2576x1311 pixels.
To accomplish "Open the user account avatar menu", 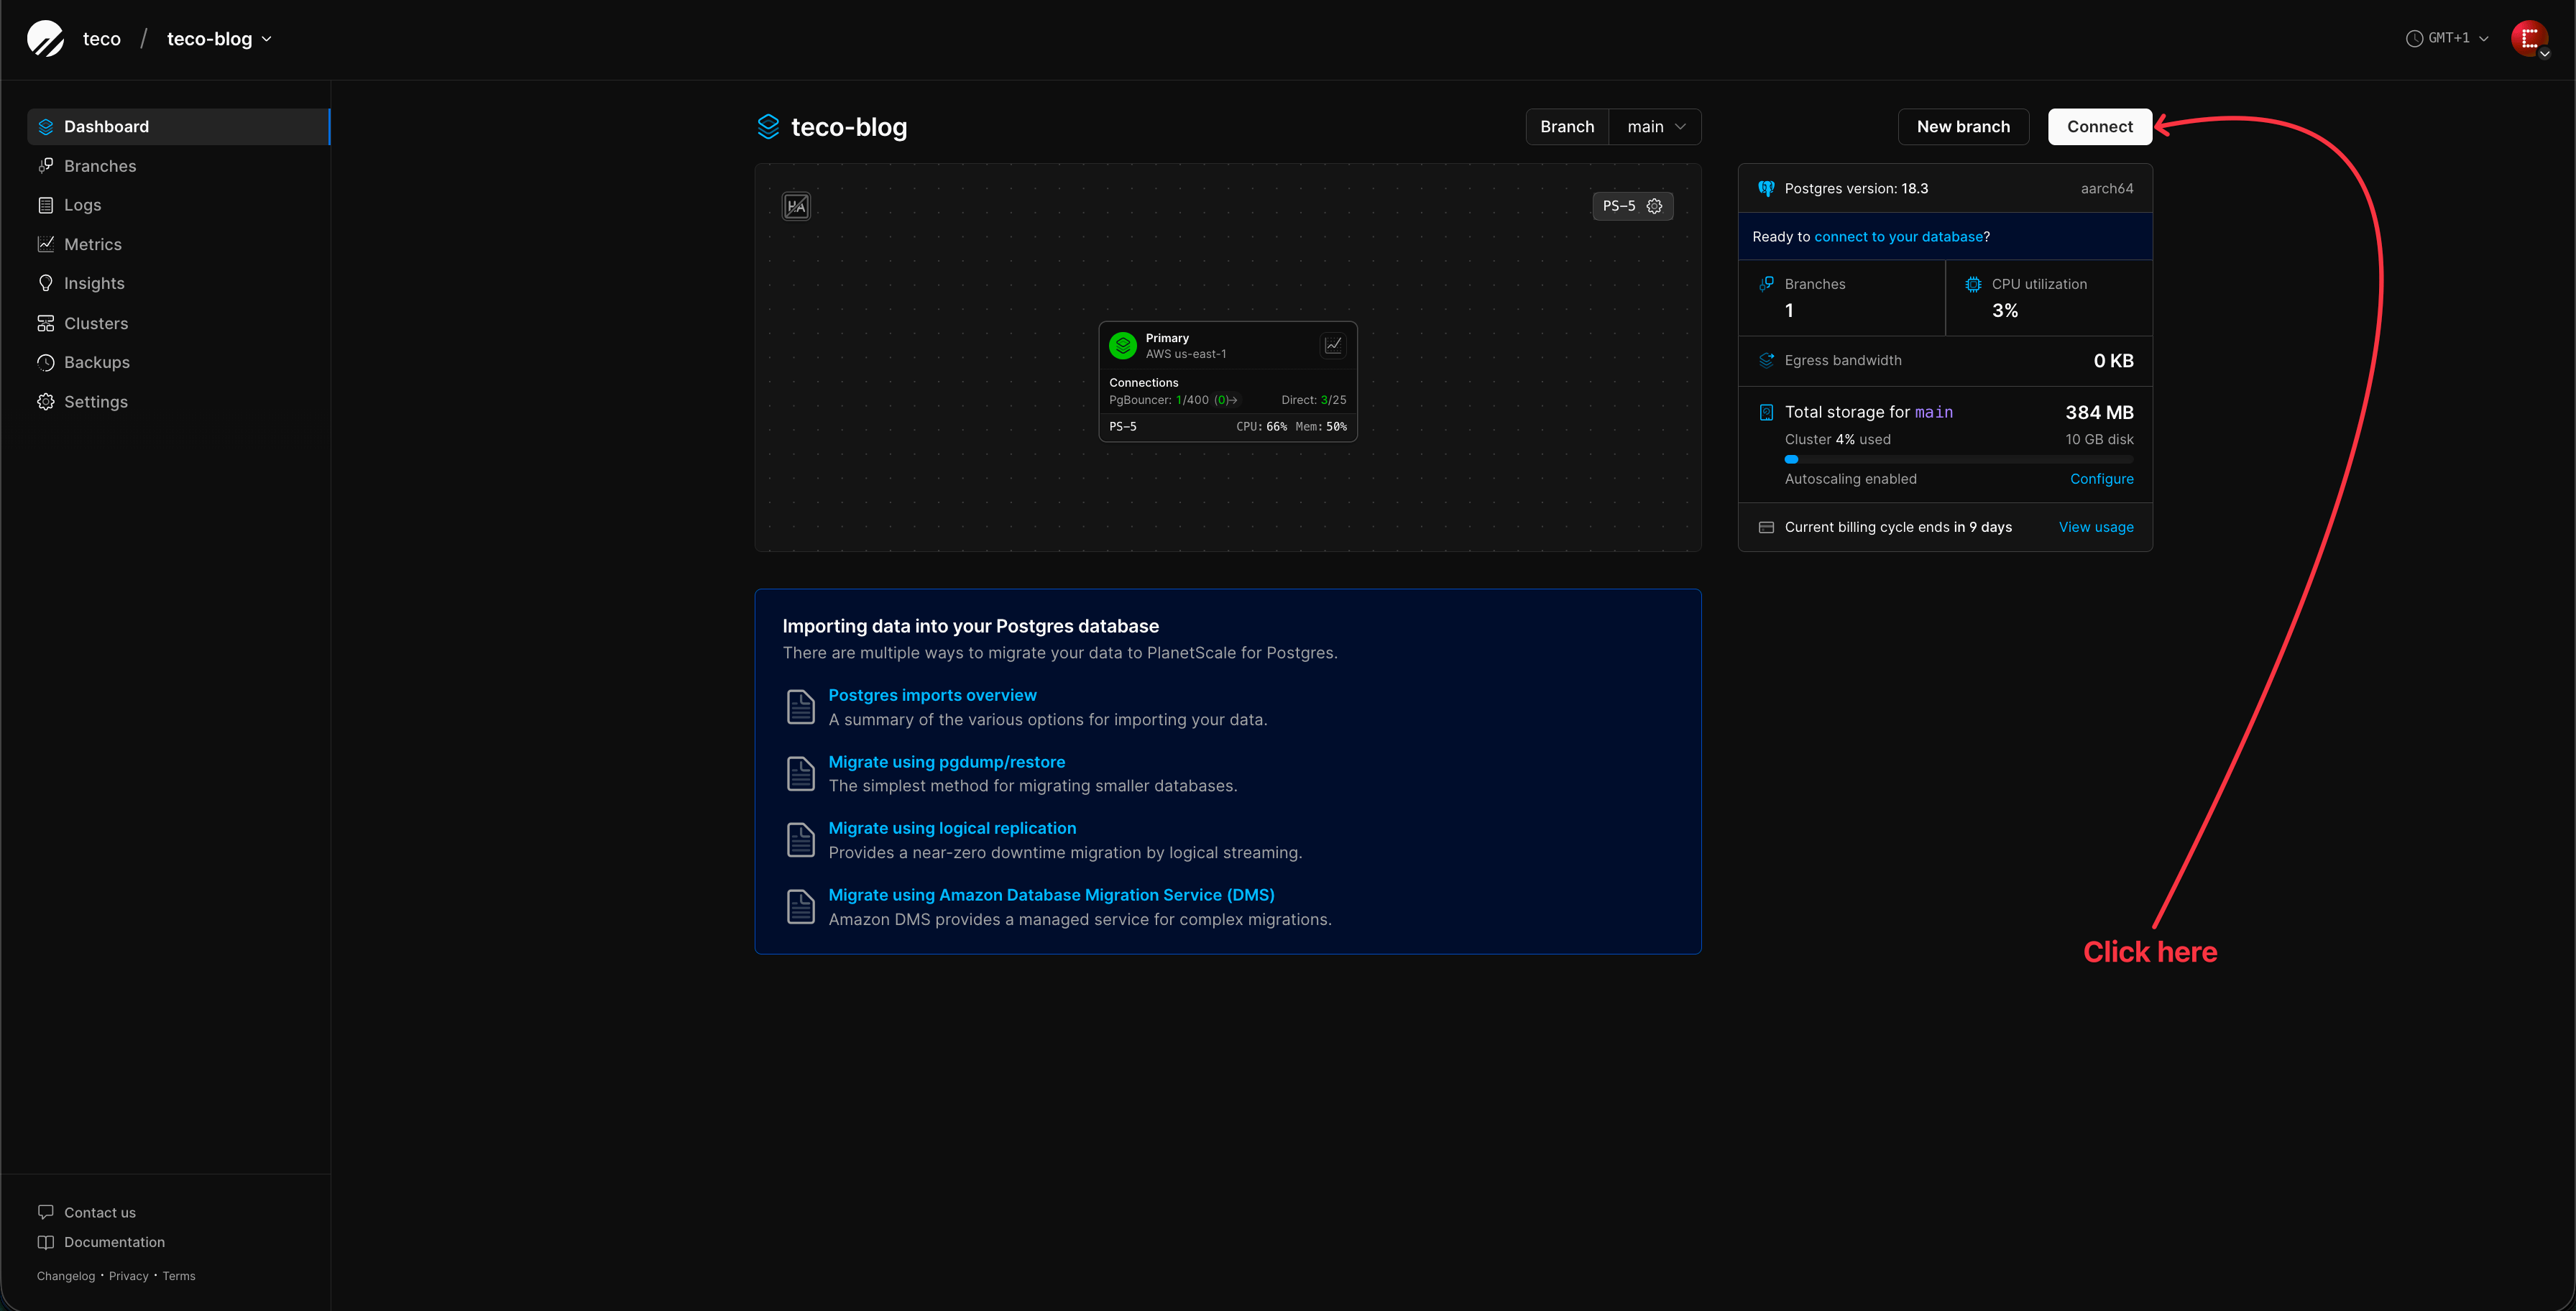I will click(x=2531, y=38).
